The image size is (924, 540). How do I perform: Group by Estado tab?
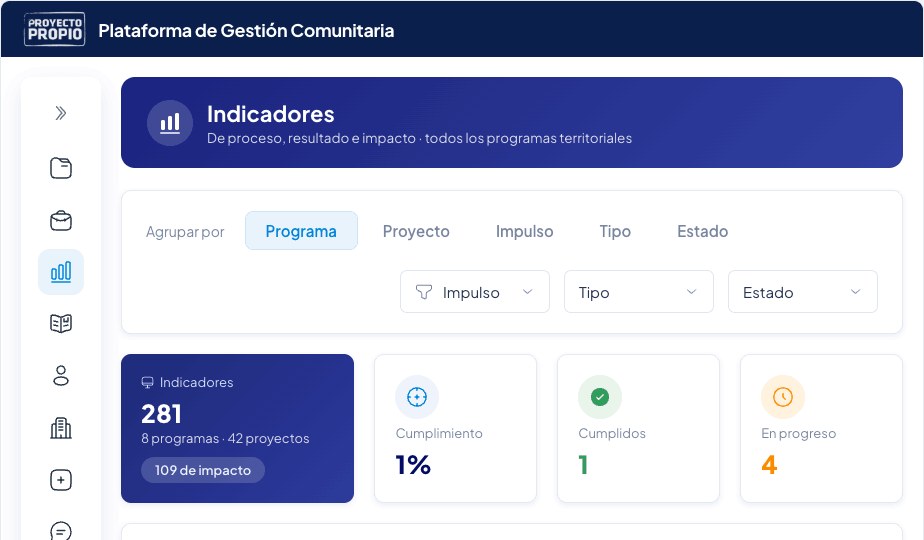(x=702, y=231)
